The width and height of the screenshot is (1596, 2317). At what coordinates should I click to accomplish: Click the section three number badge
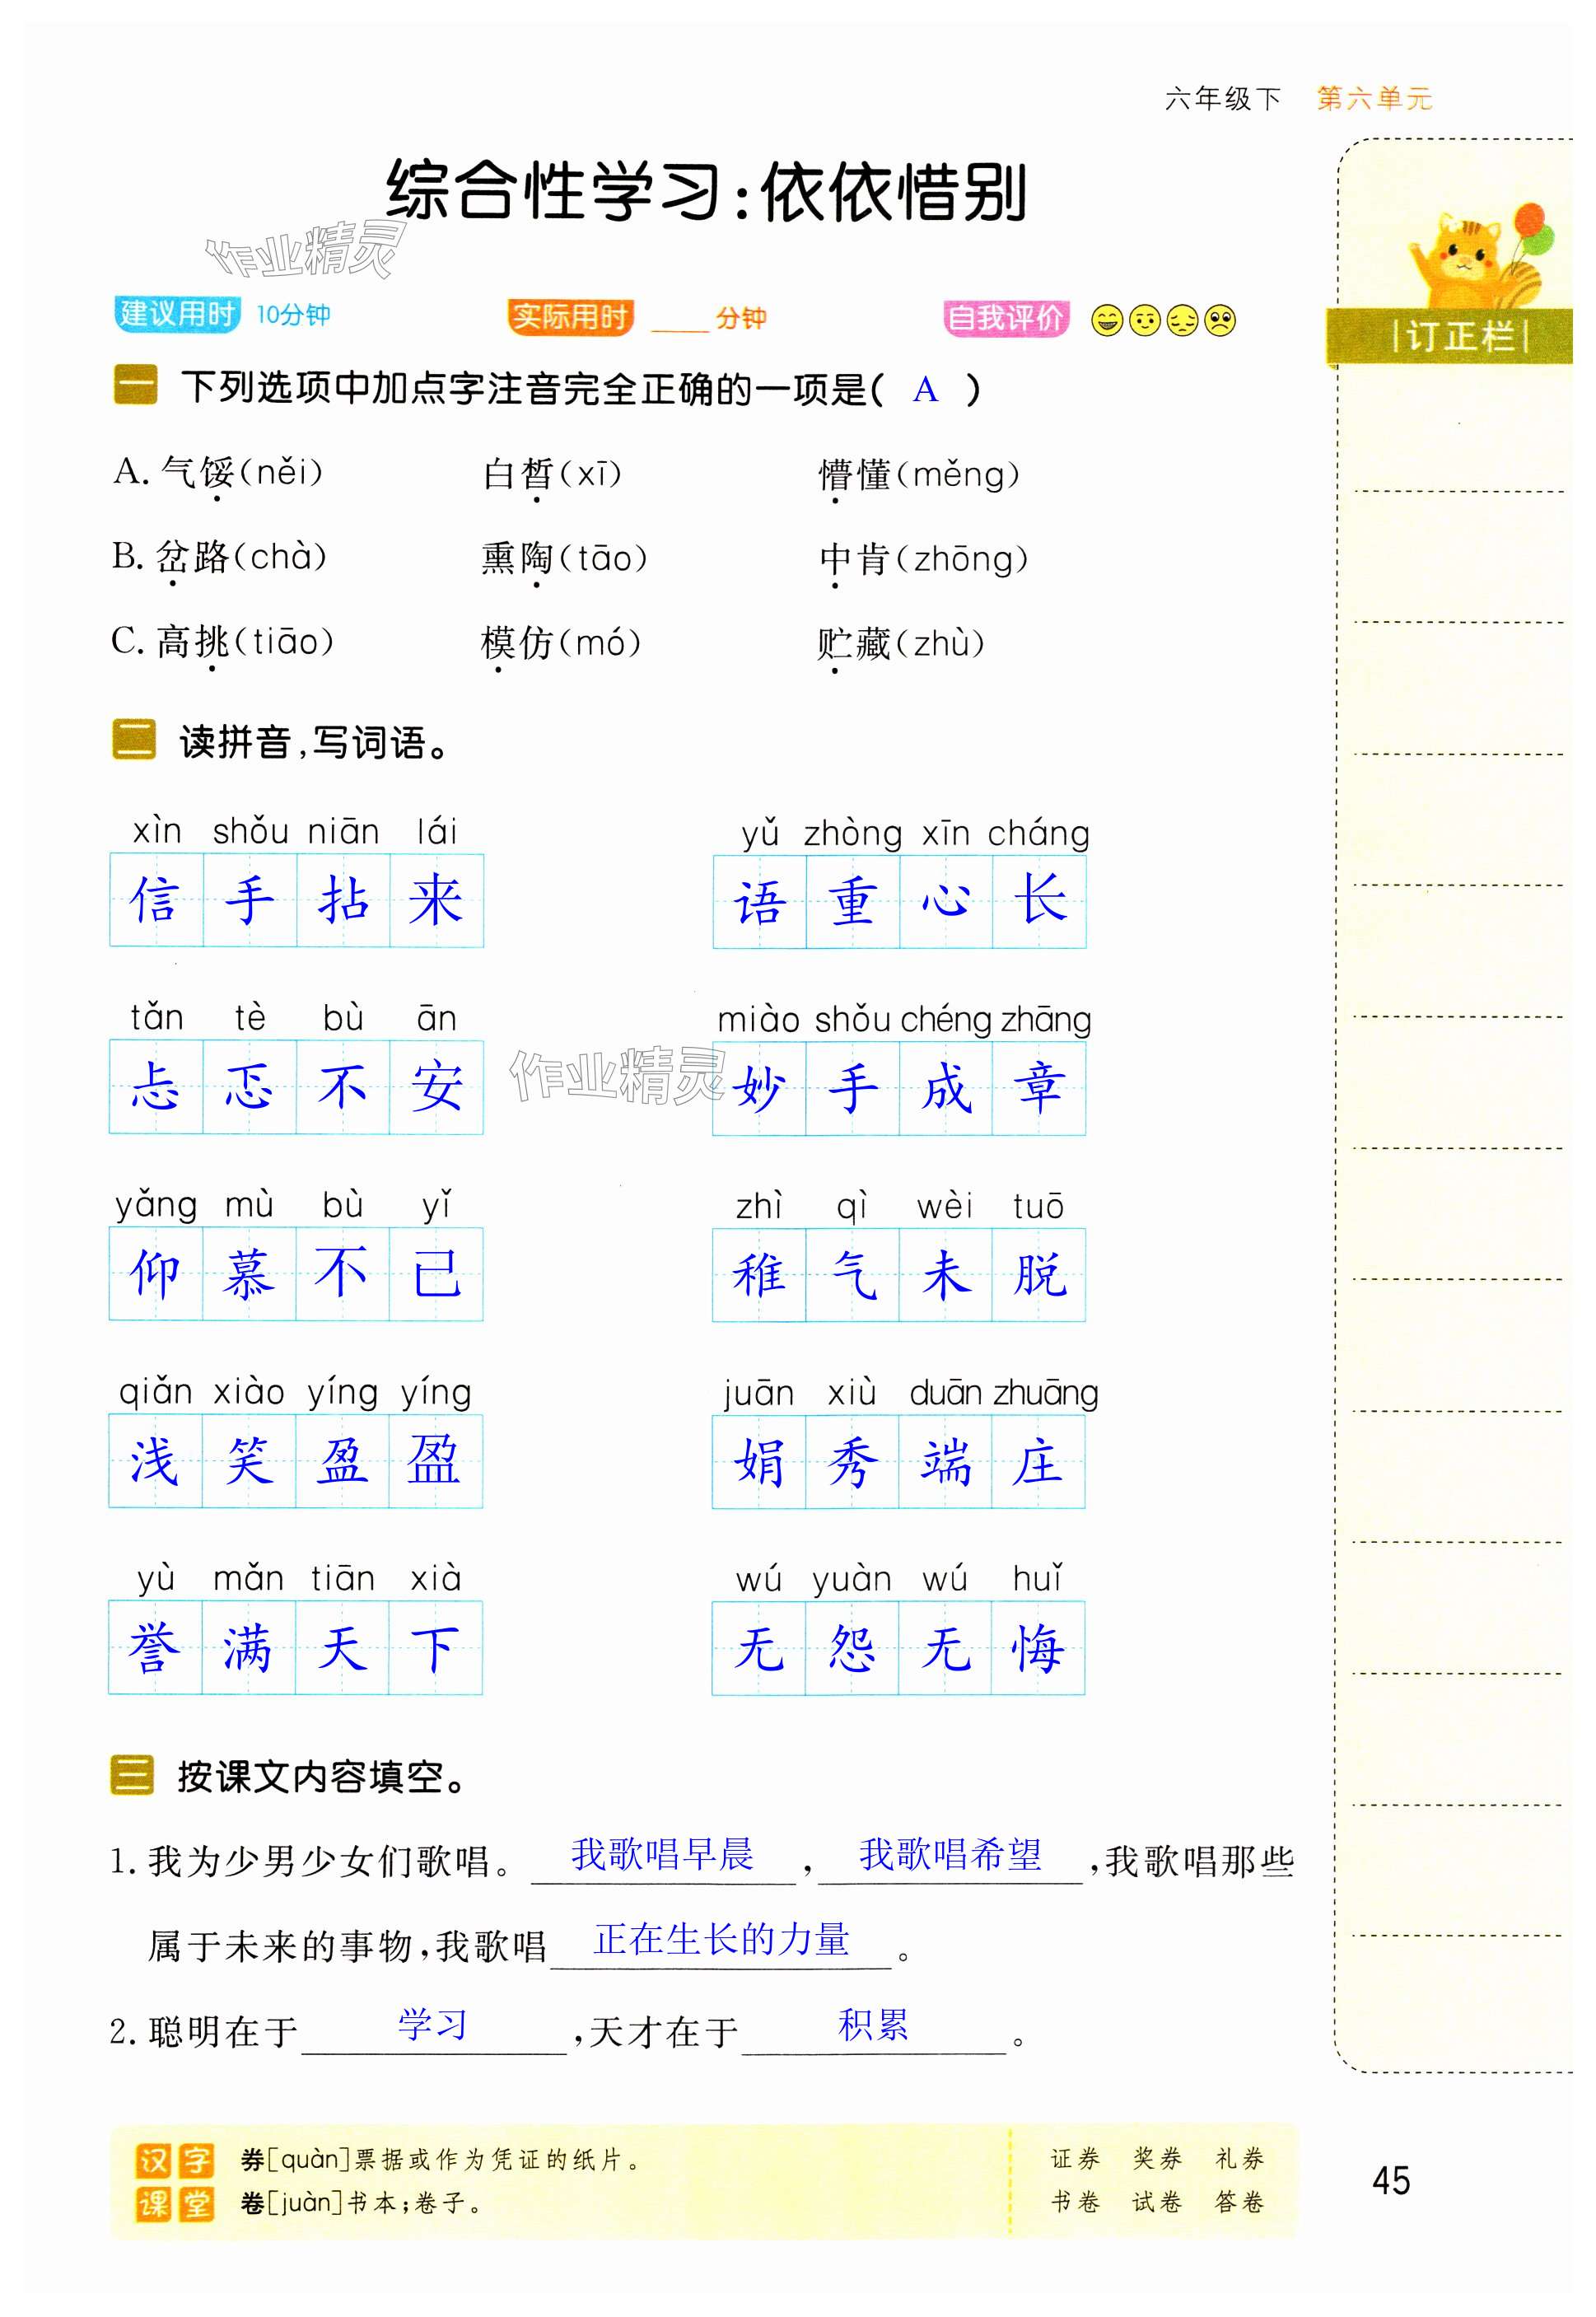point(132,1776)
